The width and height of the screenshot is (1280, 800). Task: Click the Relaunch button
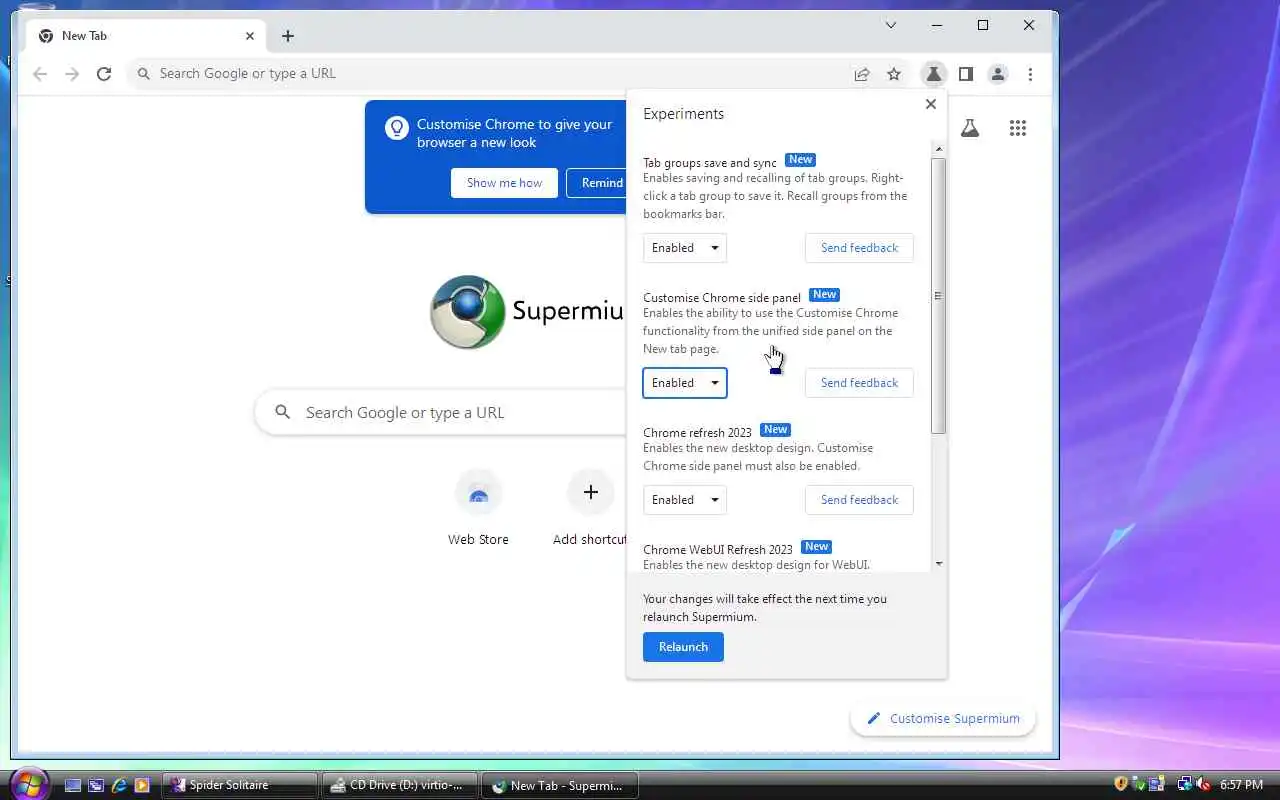[683, 647]
